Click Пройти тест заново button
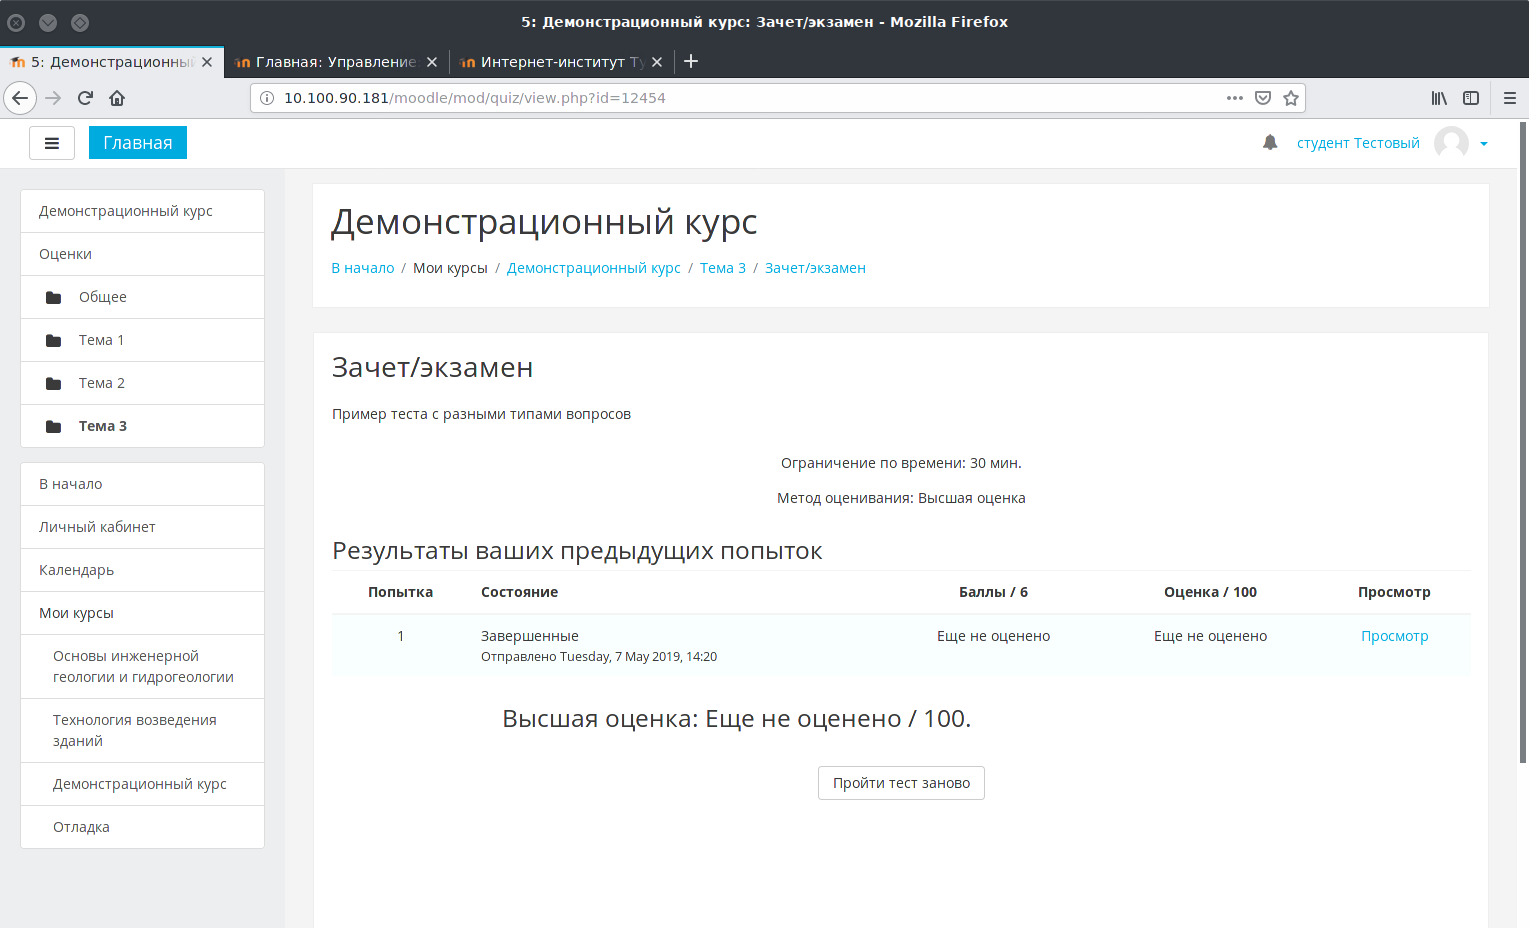 pos(901,783)
